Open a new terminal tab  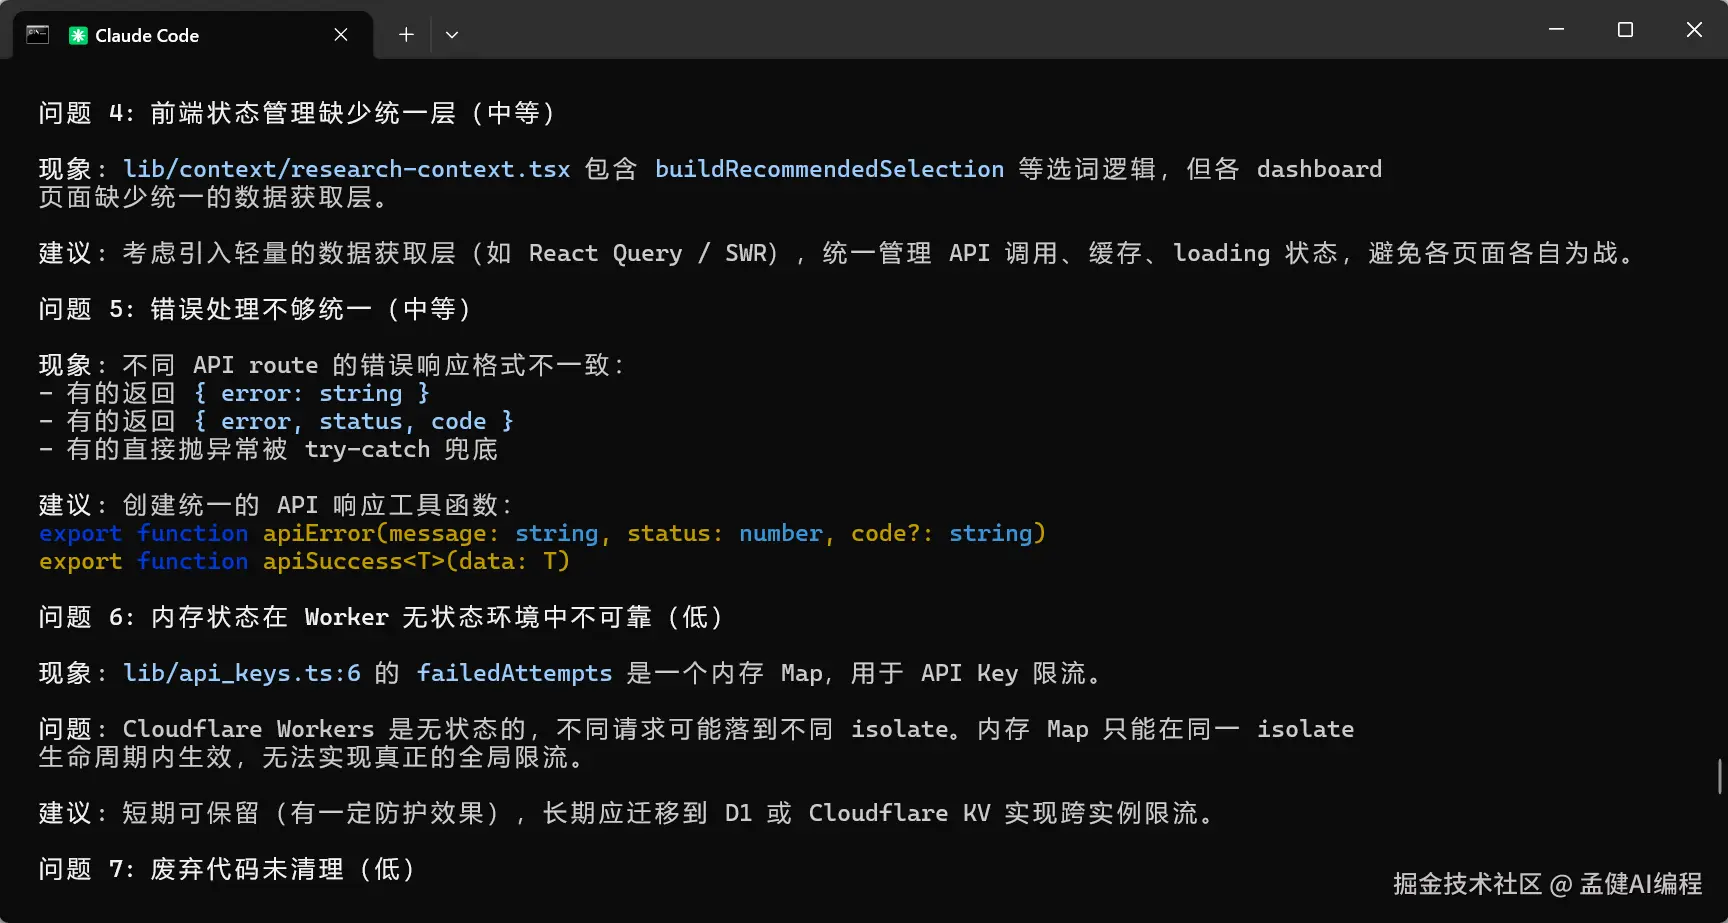coord(406,35)
